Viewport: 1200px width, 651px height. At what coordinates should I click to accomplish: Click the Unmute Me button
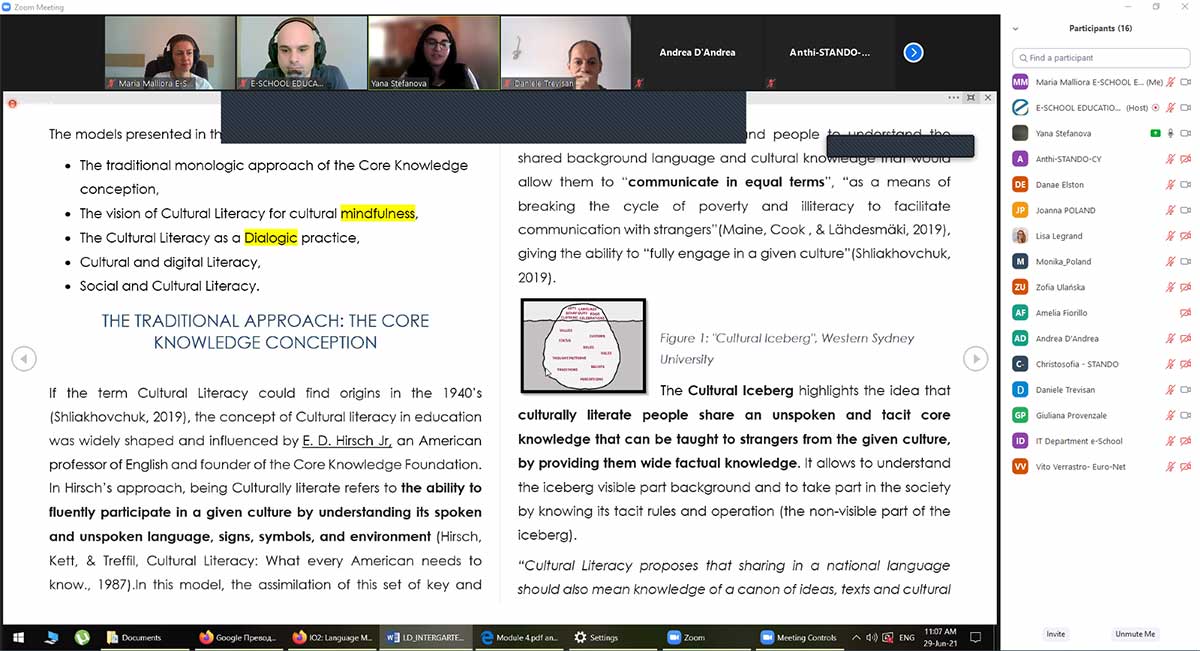(x=1135, y=634)
